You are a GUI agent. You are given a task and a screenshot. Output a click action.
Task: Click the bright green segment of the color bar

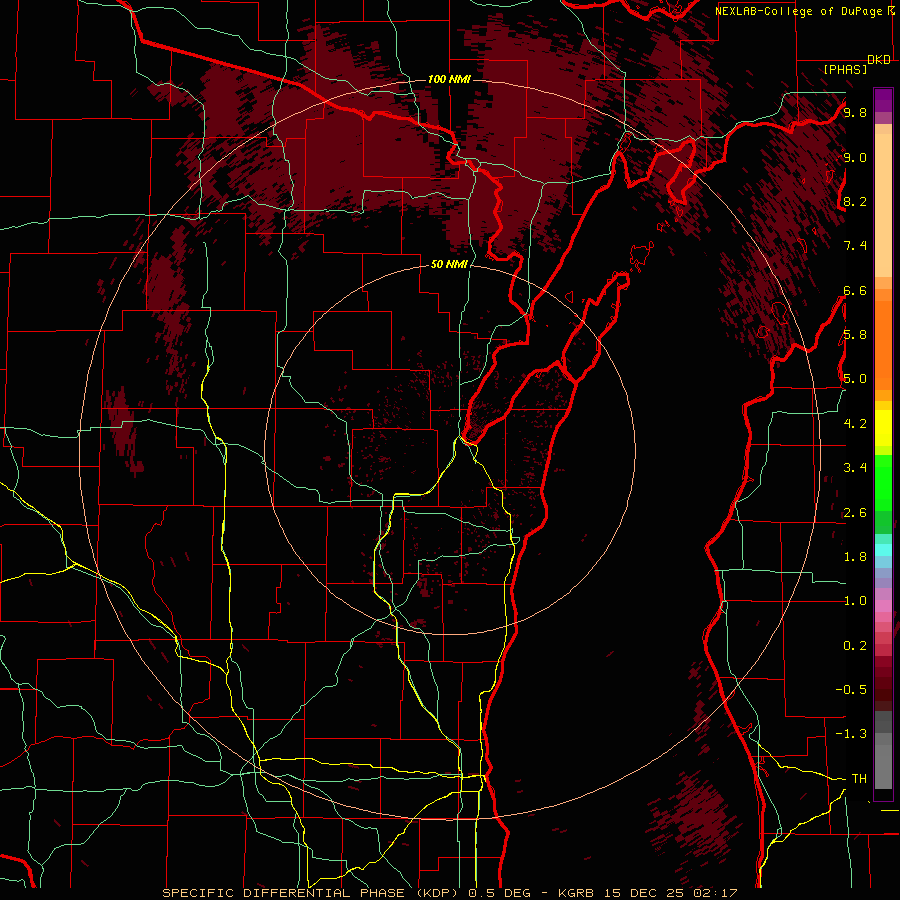pos(883,482)
